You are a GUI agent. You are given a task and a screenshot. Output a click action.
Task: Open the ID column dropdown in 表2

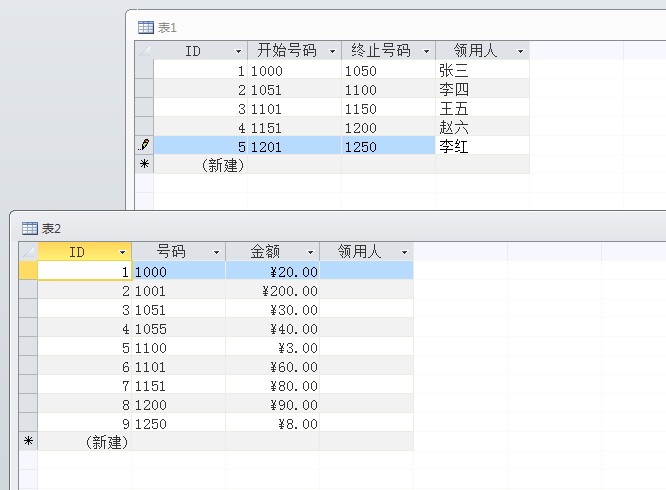122,252
